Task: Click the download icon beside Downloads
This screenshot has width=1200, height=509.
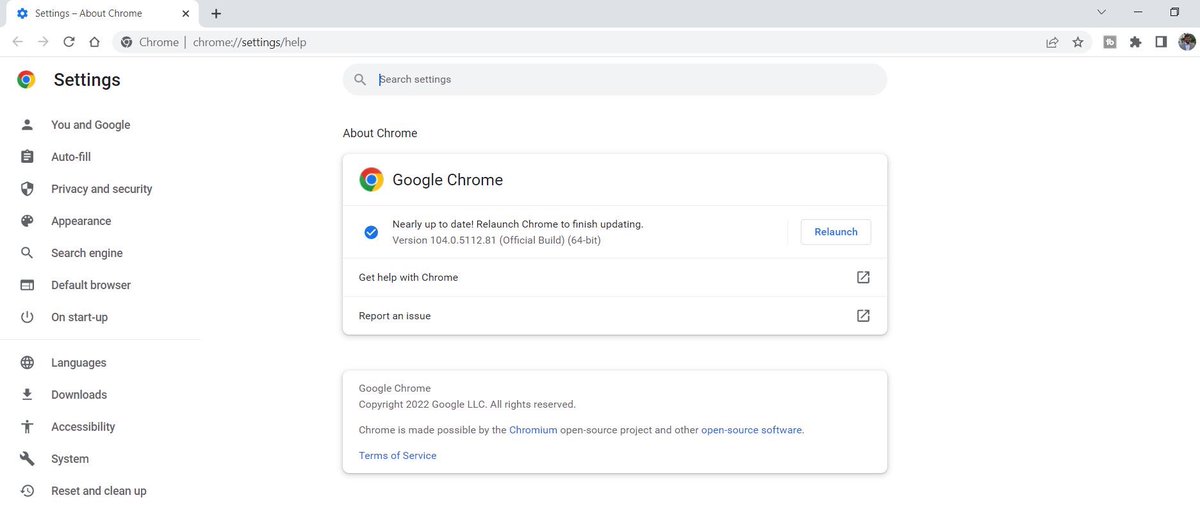Action: point(28,395)
